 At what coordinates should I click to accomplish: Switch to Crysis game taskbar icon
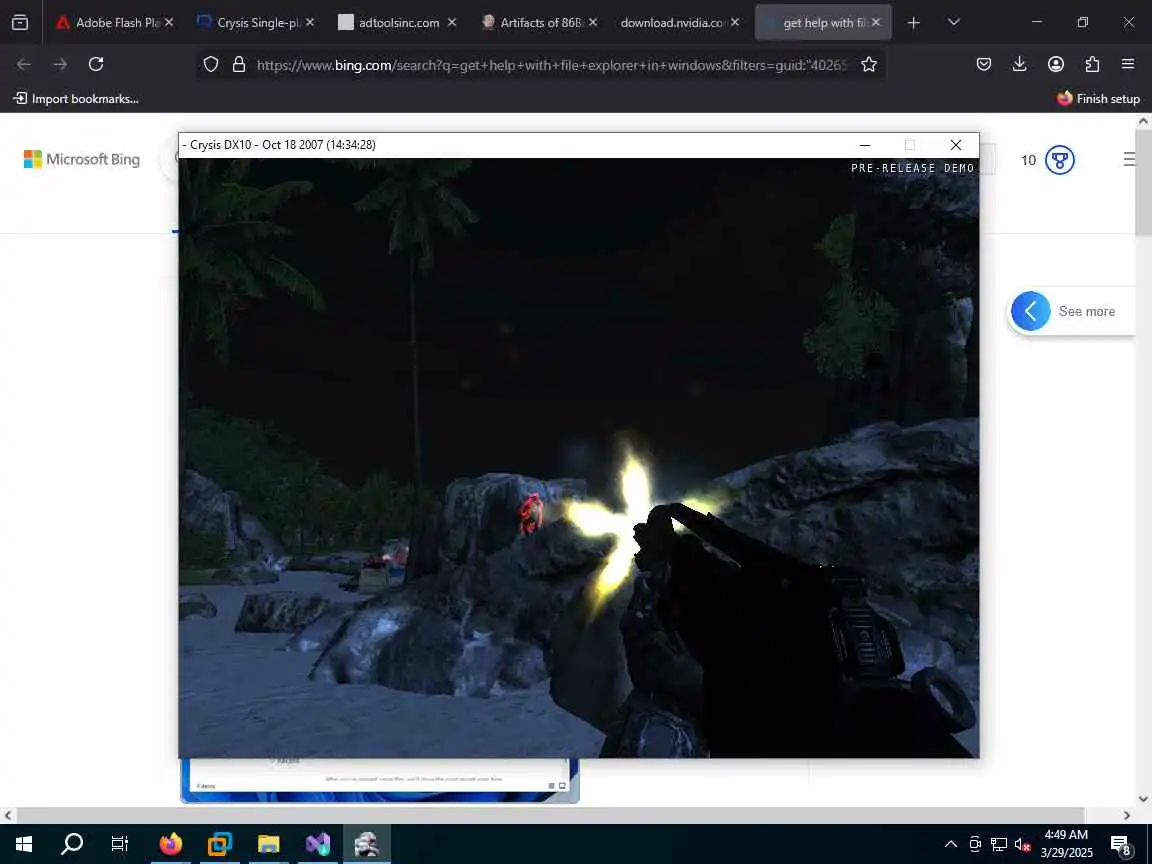tap(367, 843)
